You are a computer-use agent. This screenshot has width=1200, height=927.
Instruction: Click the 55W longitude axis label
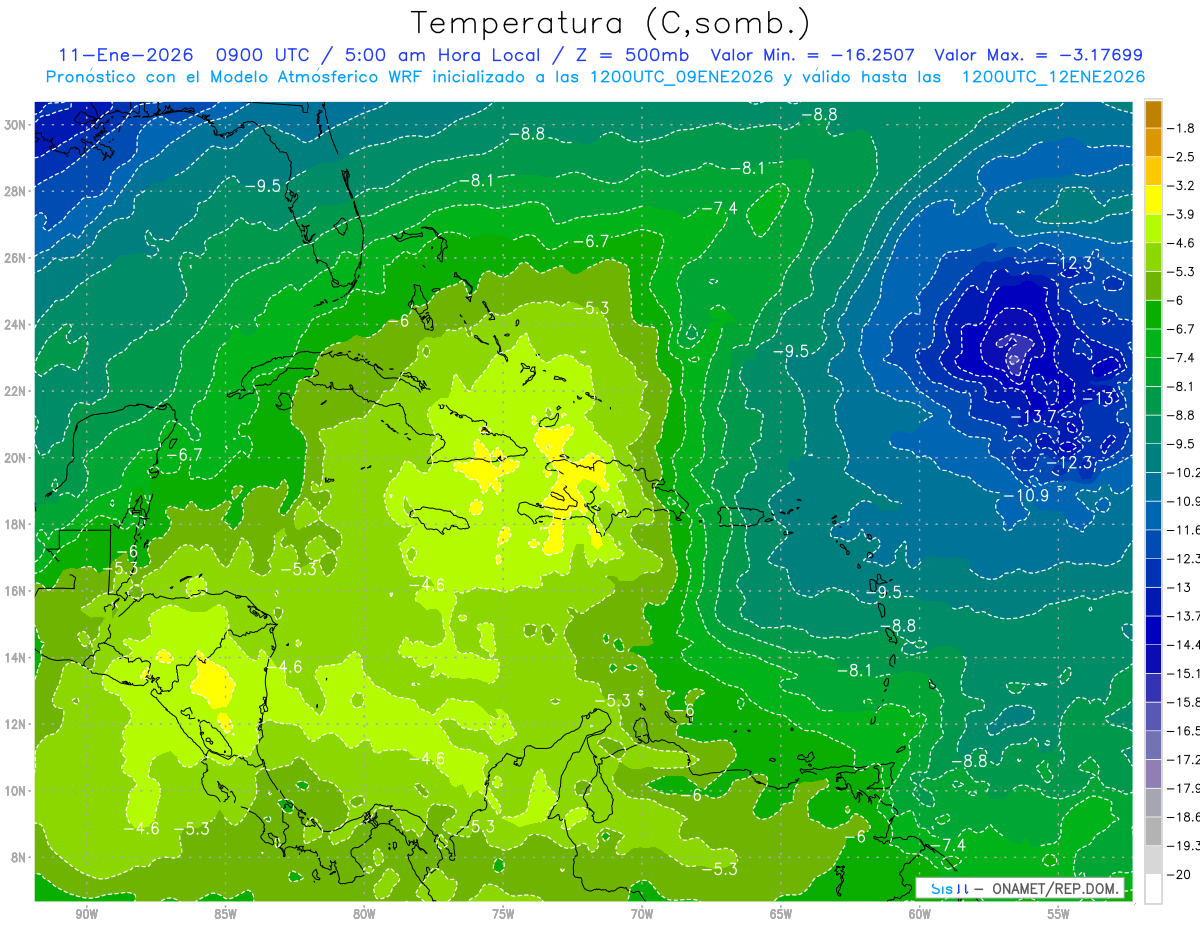(1058, 914)
